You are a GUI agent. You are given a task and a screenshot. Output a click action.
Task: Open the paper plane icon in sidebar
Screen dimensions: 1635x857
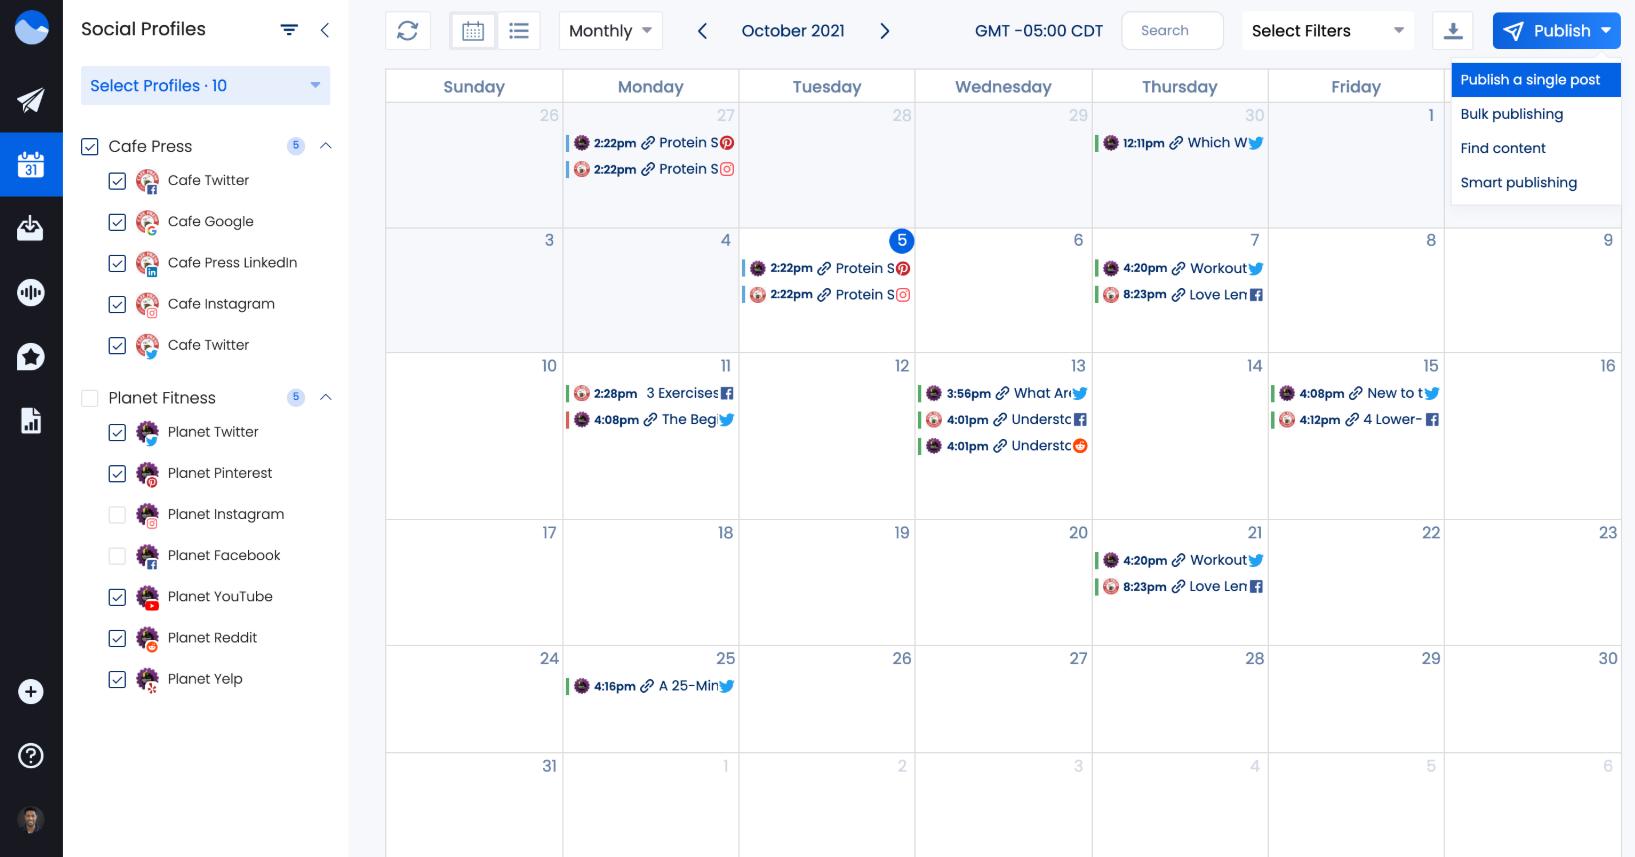coord(31,100)
